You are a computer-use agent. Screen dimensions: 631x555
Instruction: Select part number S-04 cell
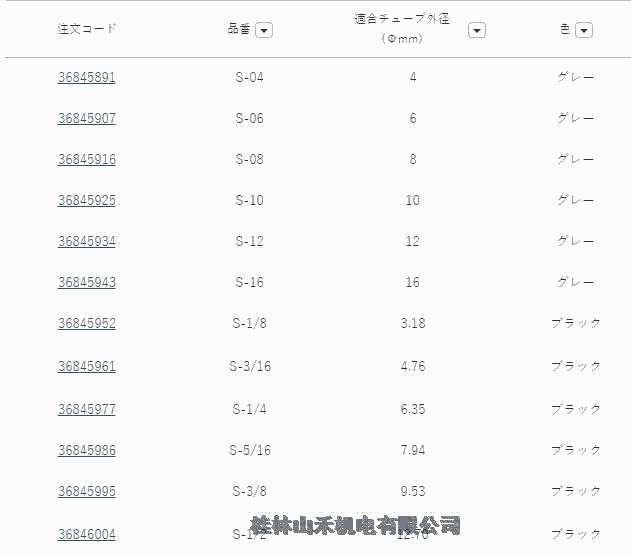(249, 77)
